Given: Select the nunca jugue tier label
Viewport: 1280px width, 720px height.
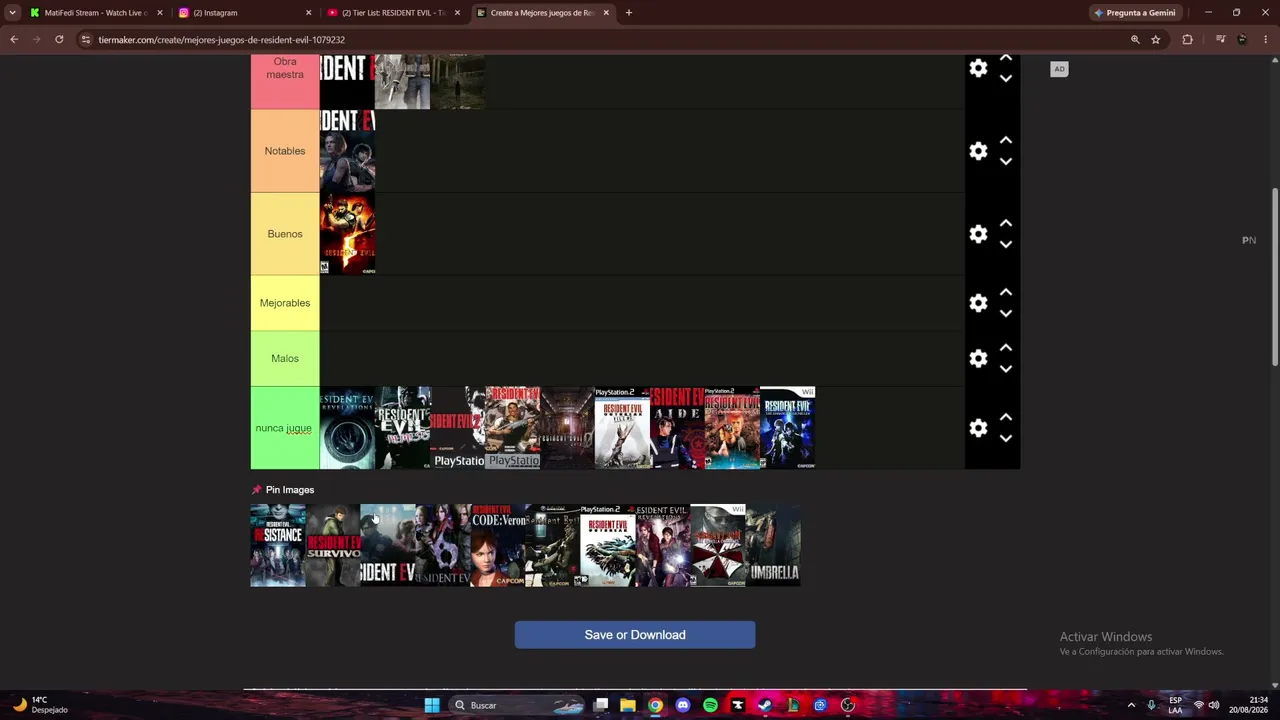Looking at the screenshot, I should pos(285,428).
